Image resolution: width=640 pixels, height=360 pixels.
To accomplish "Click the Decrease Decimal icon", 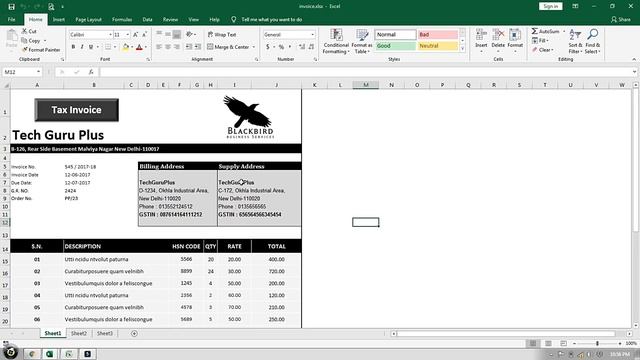I will coord(311,47).
